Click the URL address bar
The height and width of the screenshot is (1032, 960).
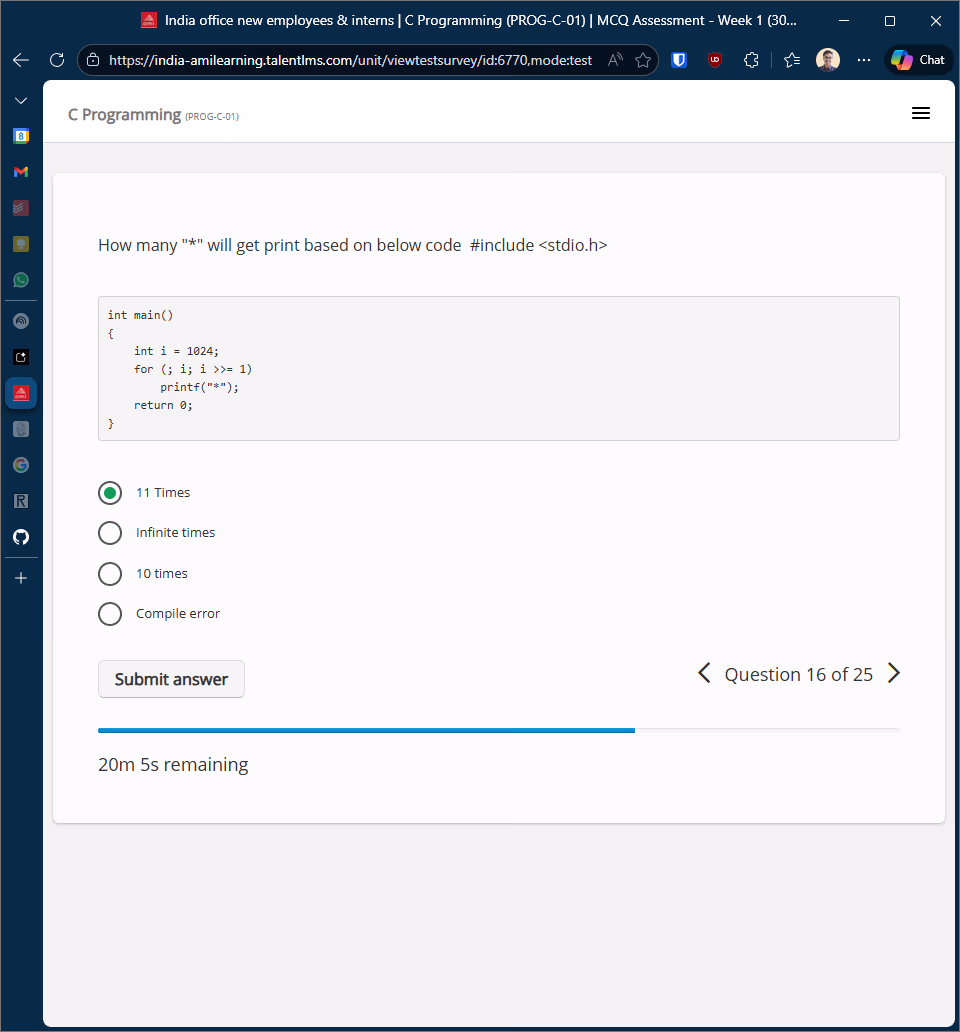tap(350, 60)
